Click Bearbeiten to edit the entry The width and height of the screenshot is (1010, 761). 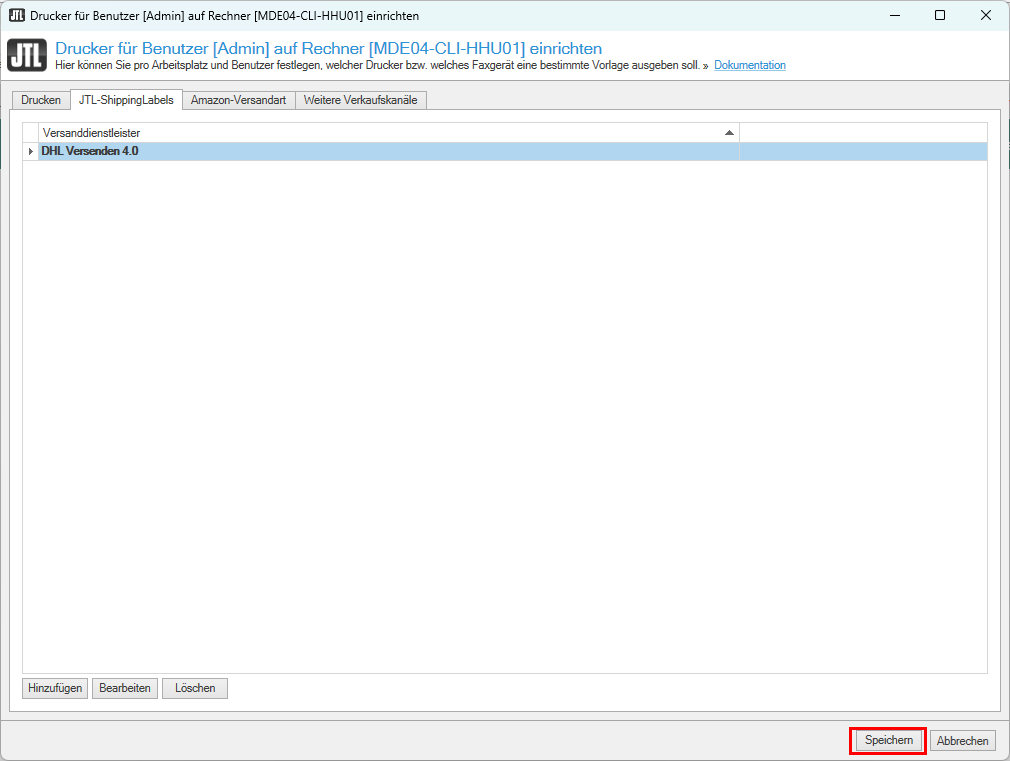(125, 688)
